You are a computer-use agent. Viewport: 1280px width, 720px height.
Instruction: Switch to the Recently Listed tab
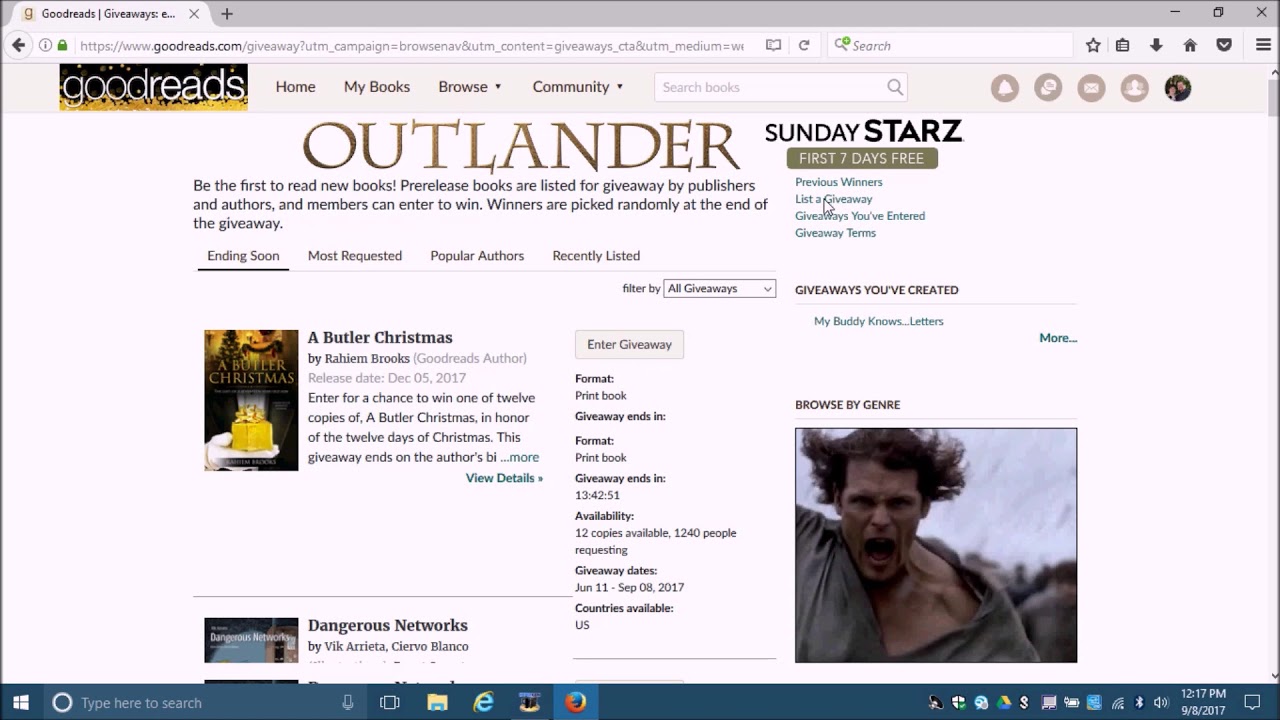(x=596, y=256)
